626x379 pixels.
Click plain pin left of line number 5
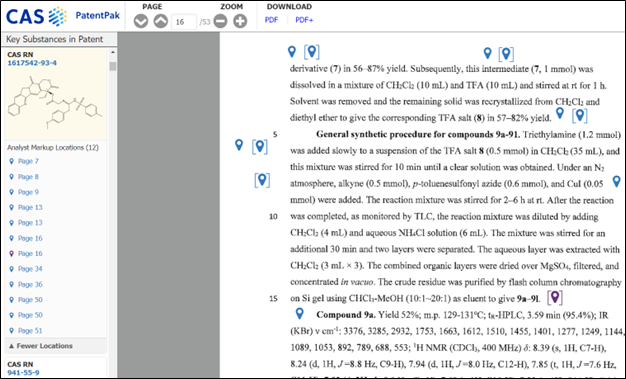pyautogui.click(x=239, y=145)
